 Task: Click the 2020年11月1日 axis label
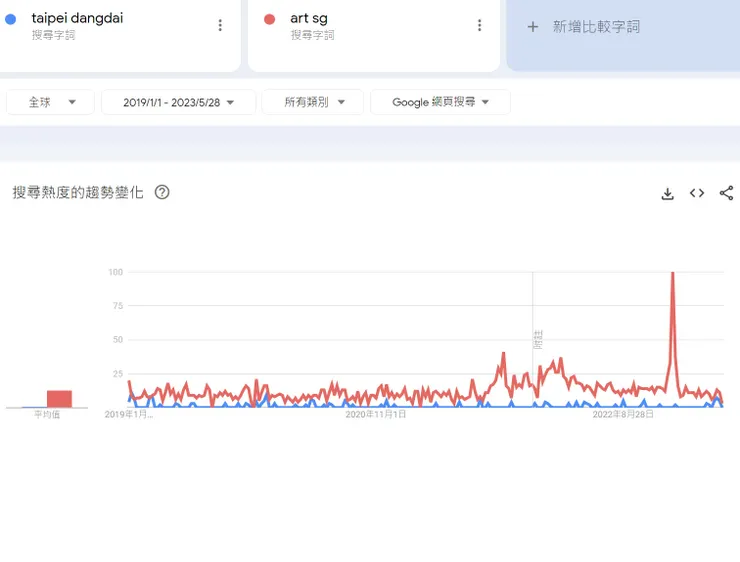[376, 414]
